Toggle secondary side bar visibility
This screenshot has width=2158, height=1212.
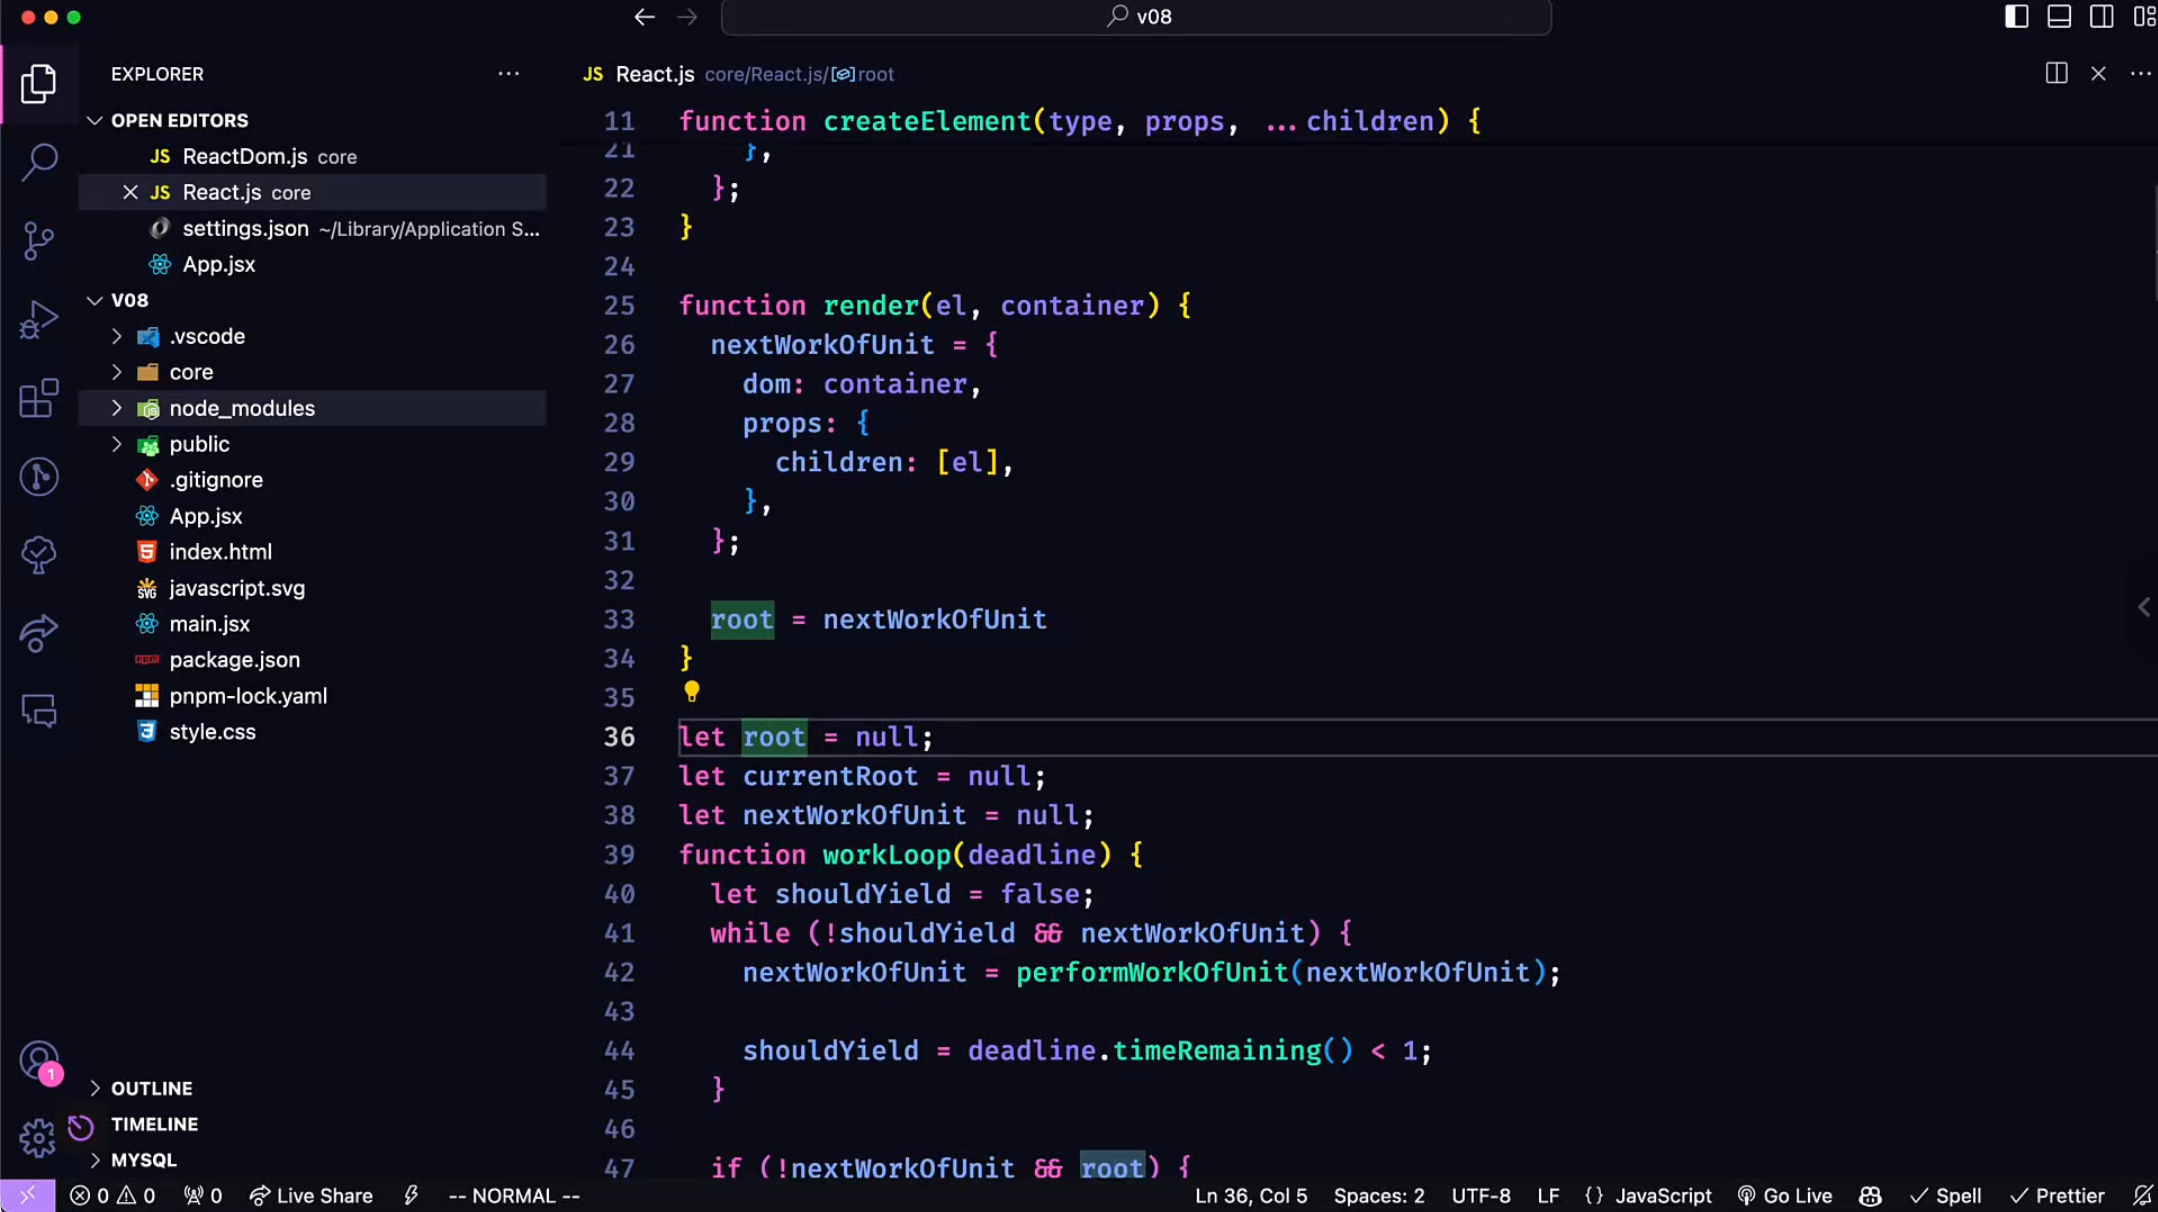(2101, 17)
